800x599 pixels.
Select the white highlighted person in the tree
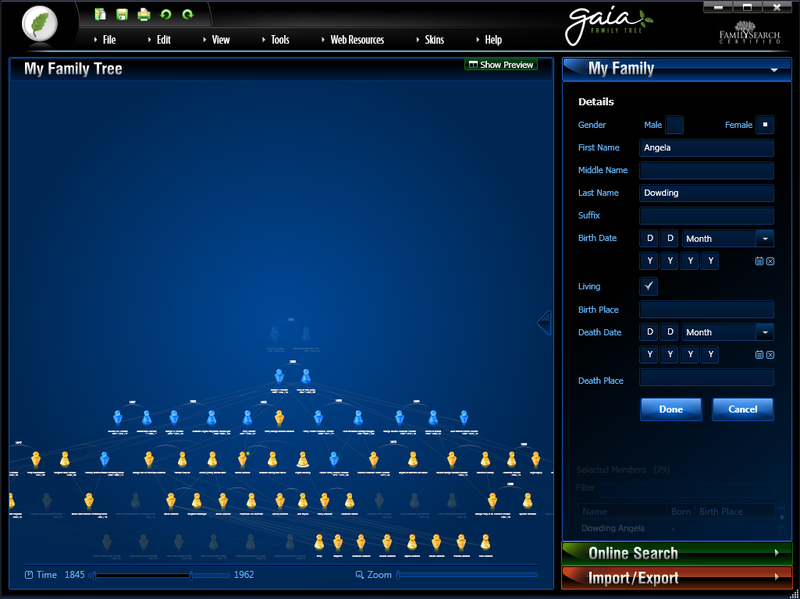303,460
